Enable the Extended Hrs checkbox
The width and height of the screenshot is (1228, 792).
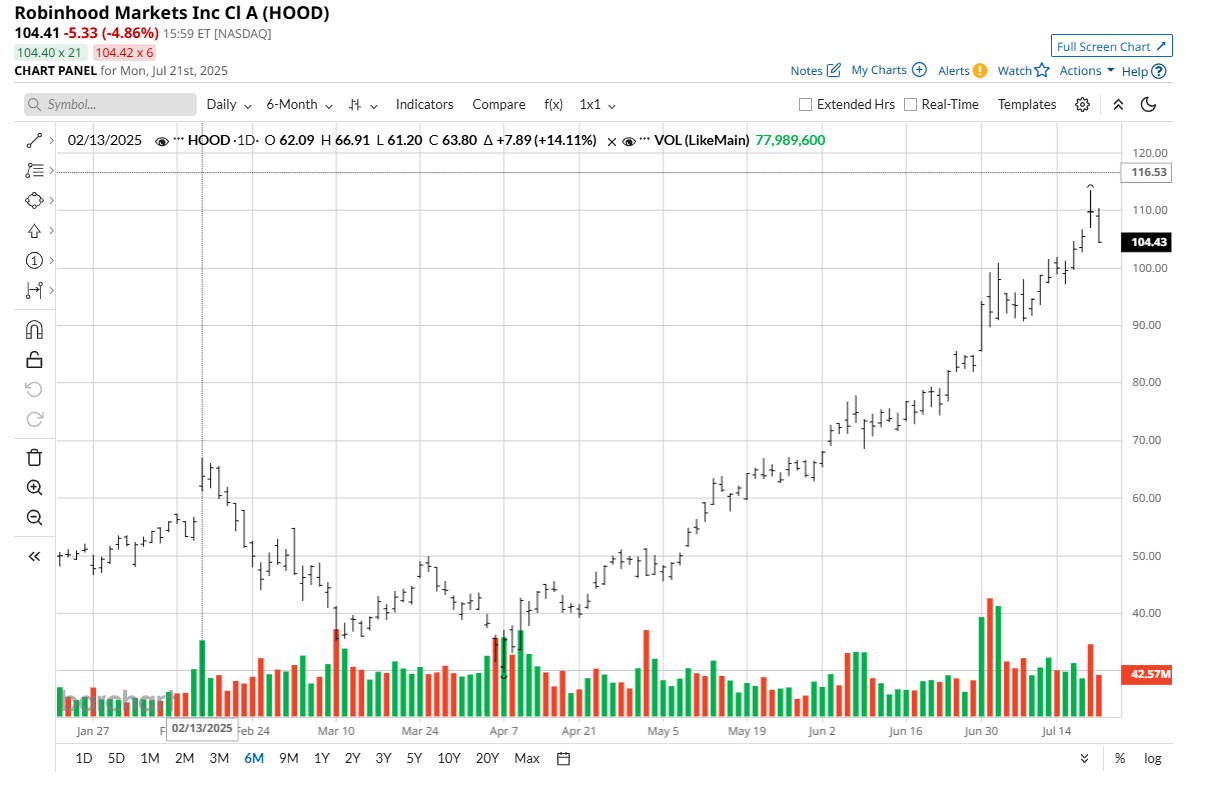click(x=806, y=104)
